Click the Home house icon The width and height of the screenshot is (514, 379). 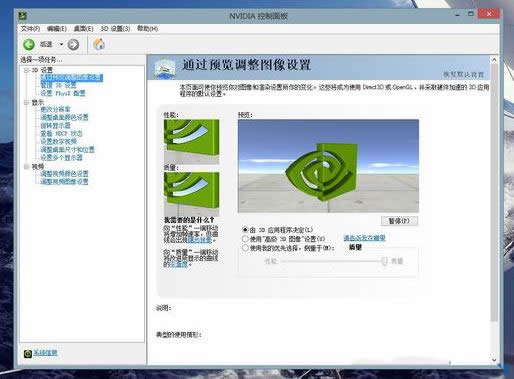point(99,44)
